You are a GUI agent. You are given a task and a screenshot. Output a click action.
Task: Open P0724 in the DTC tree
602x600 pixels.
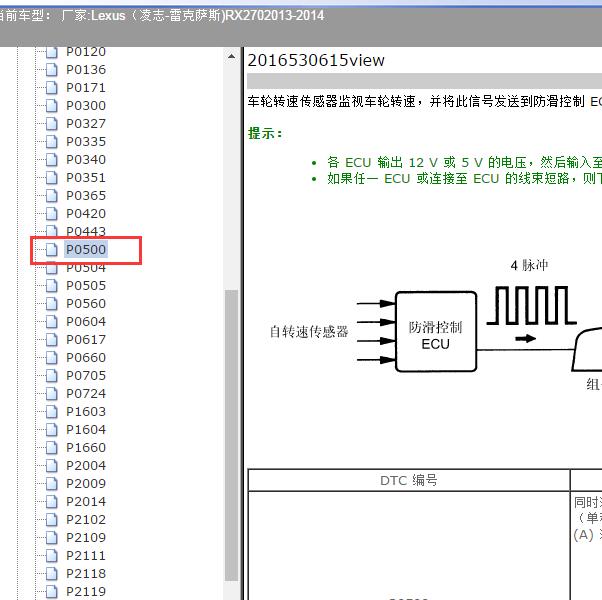[x=86, y=393]
